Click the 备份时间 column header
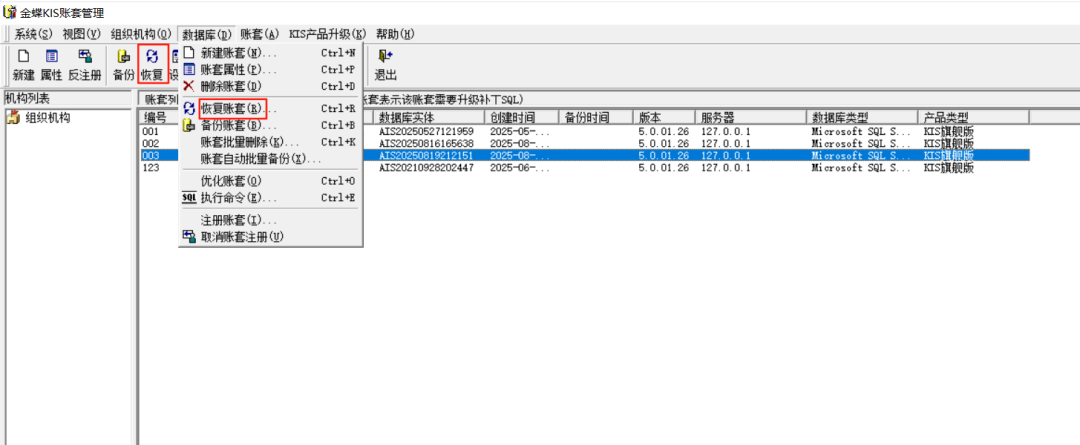This screenshot has height=445, width=1080. tap(595, 116)
